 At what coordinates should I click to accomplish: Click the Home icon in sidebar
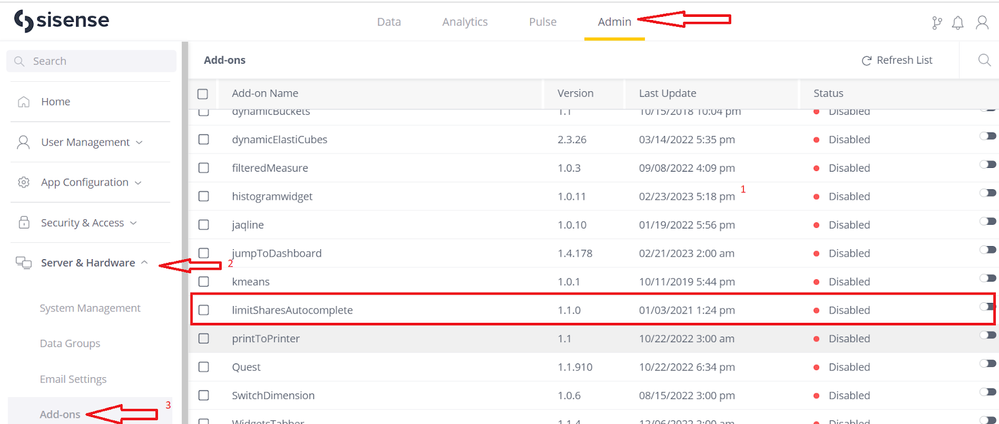[x=23, y=102]
